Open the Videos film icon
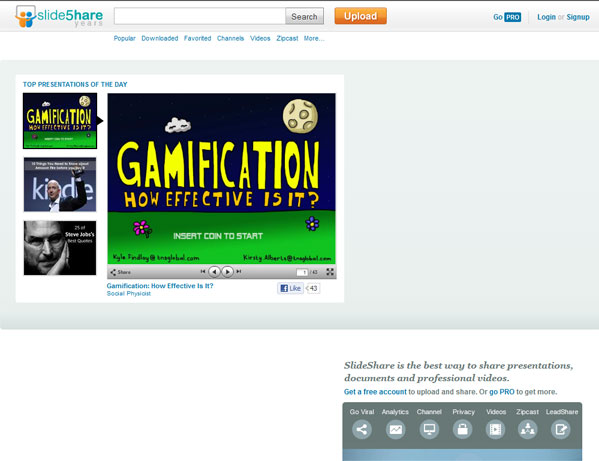Screen dimensions: 599x461 click(x=495, y=429)
